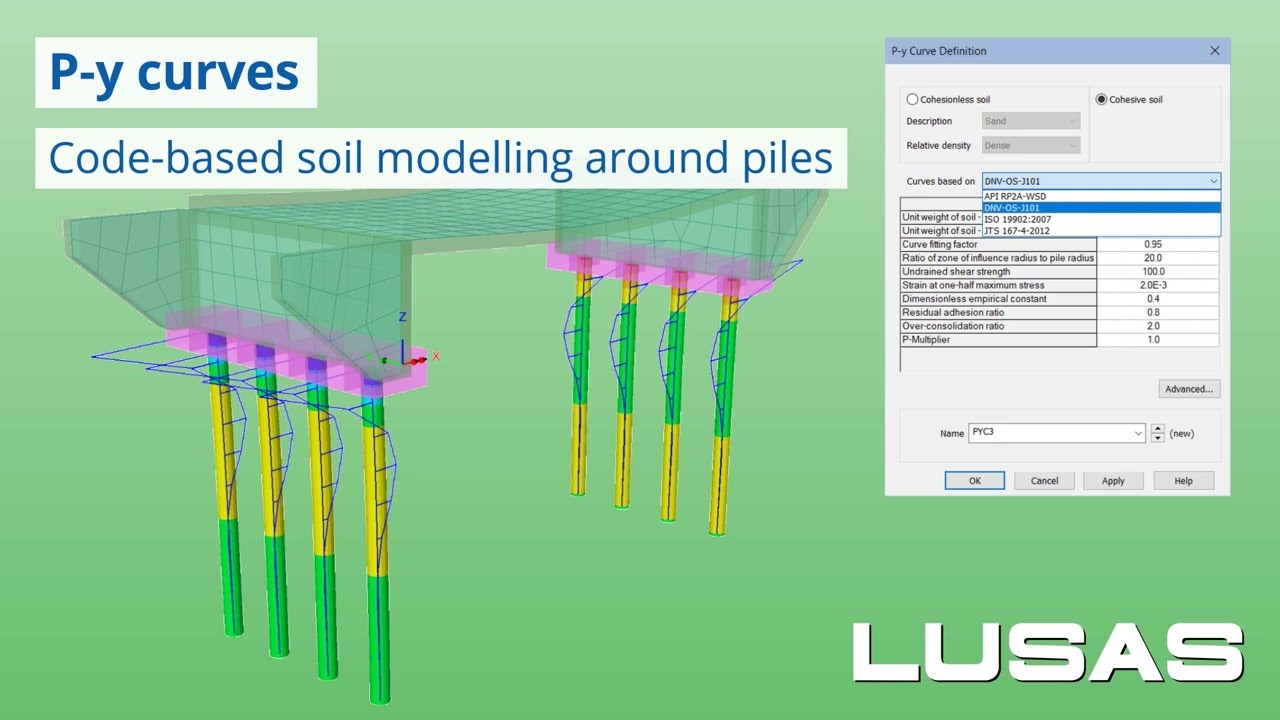The image size is (1280, 720).
Task: Edit the Curve fitting factor value 0.95
Action: click(x=1158, y=244)
